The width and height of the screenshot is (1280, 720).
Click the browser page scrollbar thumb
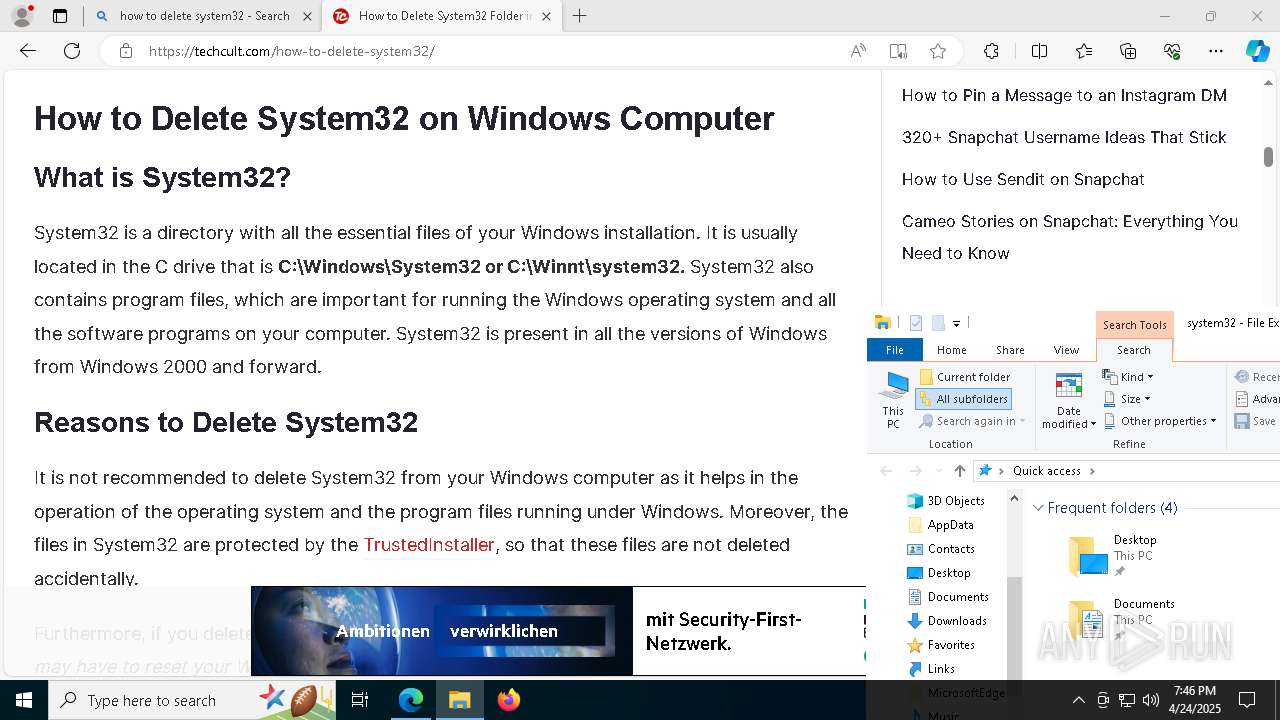coord(1268,157)
